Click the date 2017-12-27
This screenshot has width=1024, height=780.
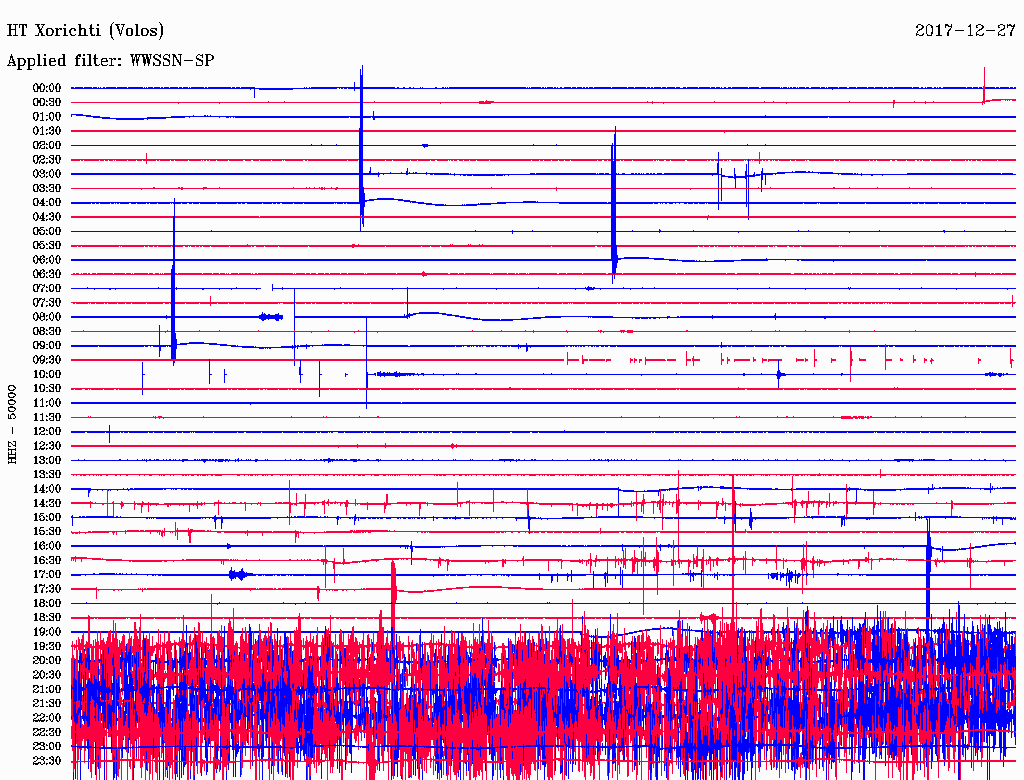point(965,30)
